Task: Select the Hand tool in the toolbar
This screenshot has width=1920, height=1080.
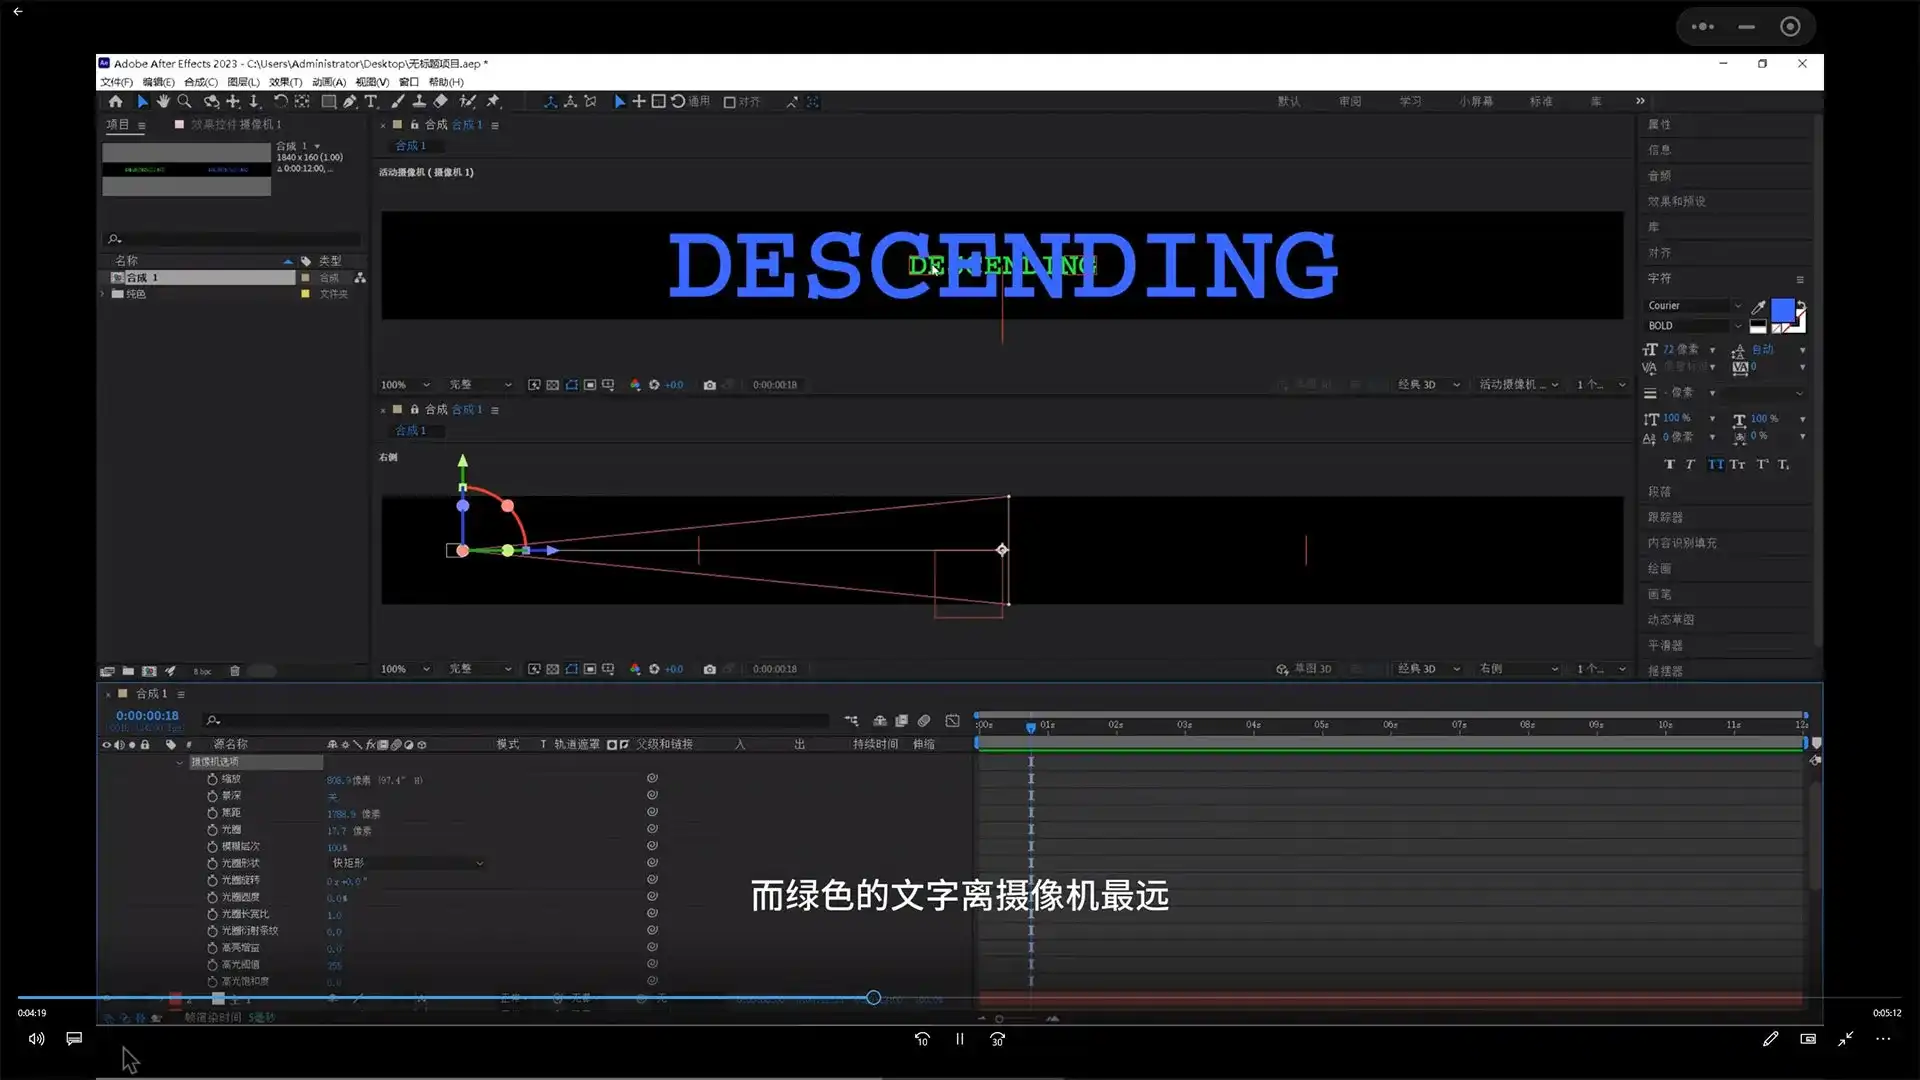Action: pos(163,101)
